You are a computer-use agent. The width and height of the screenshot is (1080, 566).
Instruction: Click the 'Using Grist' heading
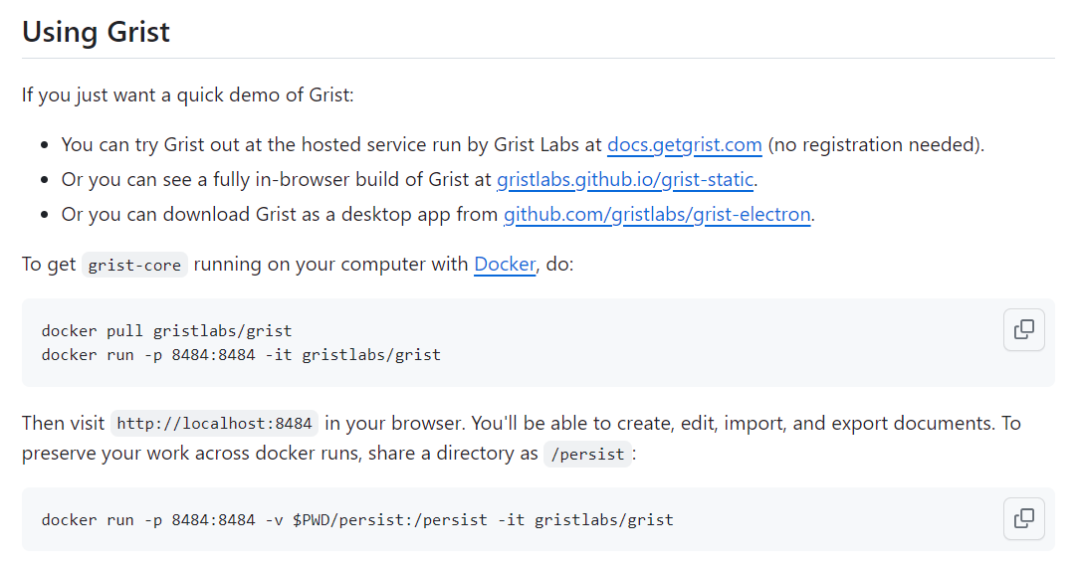tap(96, 32)
